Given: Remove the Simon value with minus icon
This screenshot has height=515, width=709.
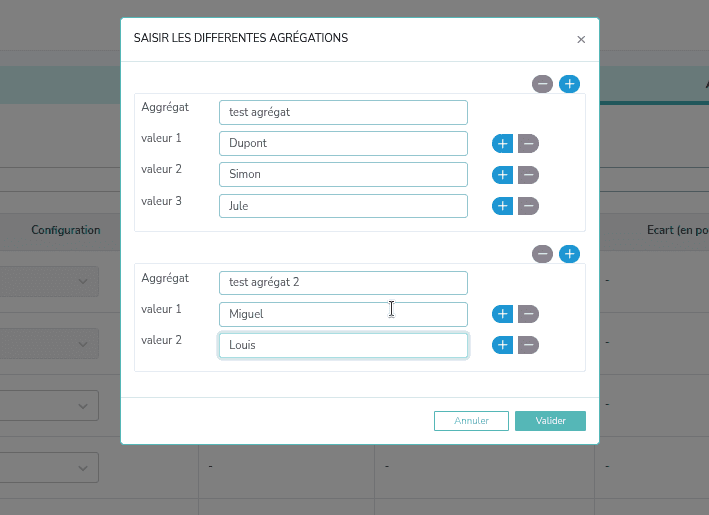Looking at the screenshot, I should (528, 175).
